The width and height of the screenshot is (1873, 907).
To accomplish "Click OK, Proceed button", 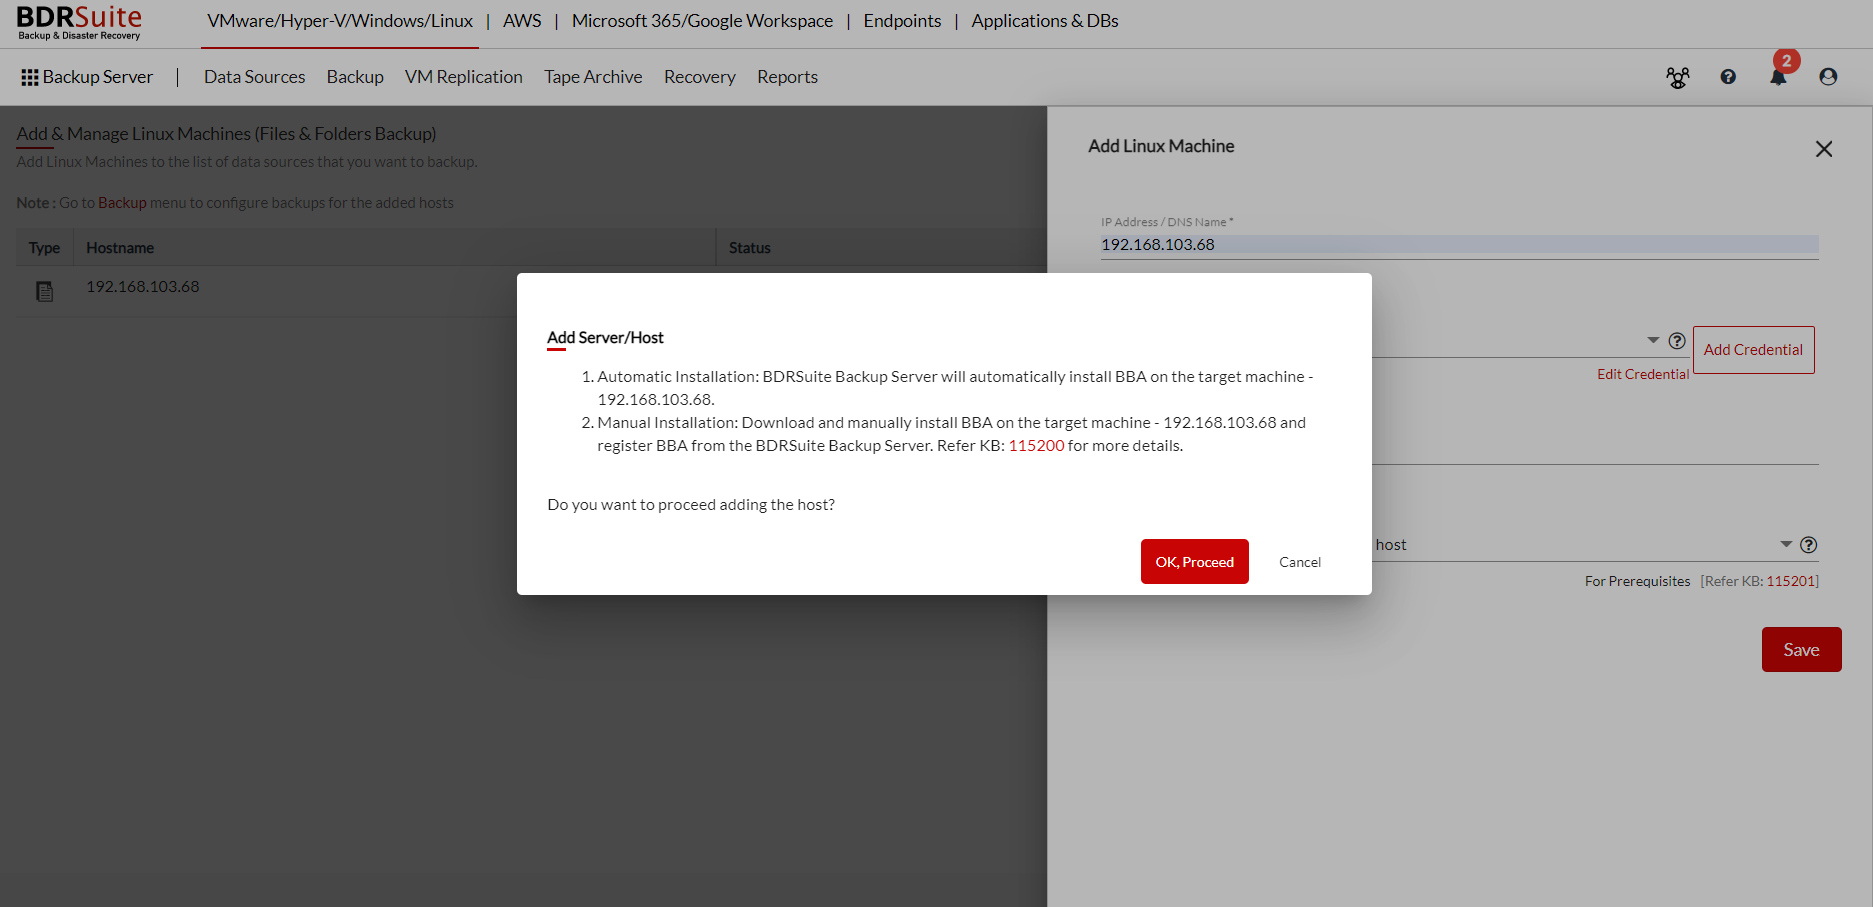I will coord(1195,562).
